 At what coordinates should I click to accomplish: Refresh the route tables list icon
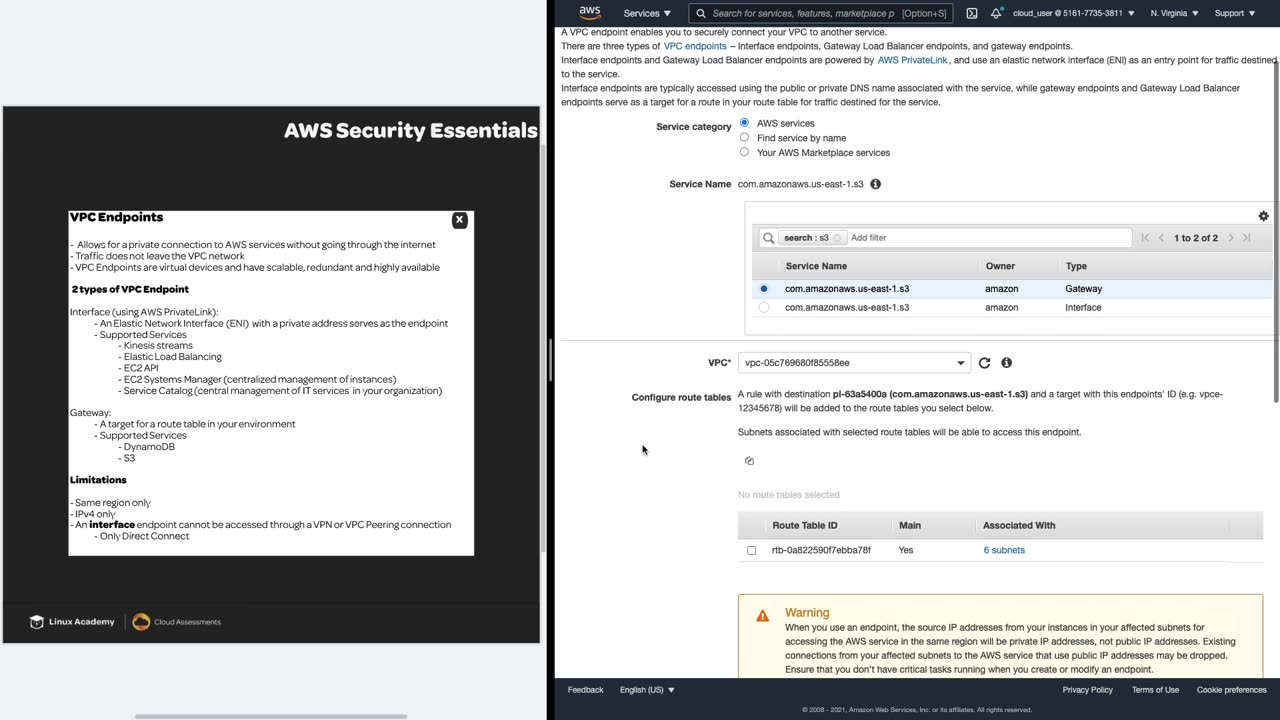[749, 461]
